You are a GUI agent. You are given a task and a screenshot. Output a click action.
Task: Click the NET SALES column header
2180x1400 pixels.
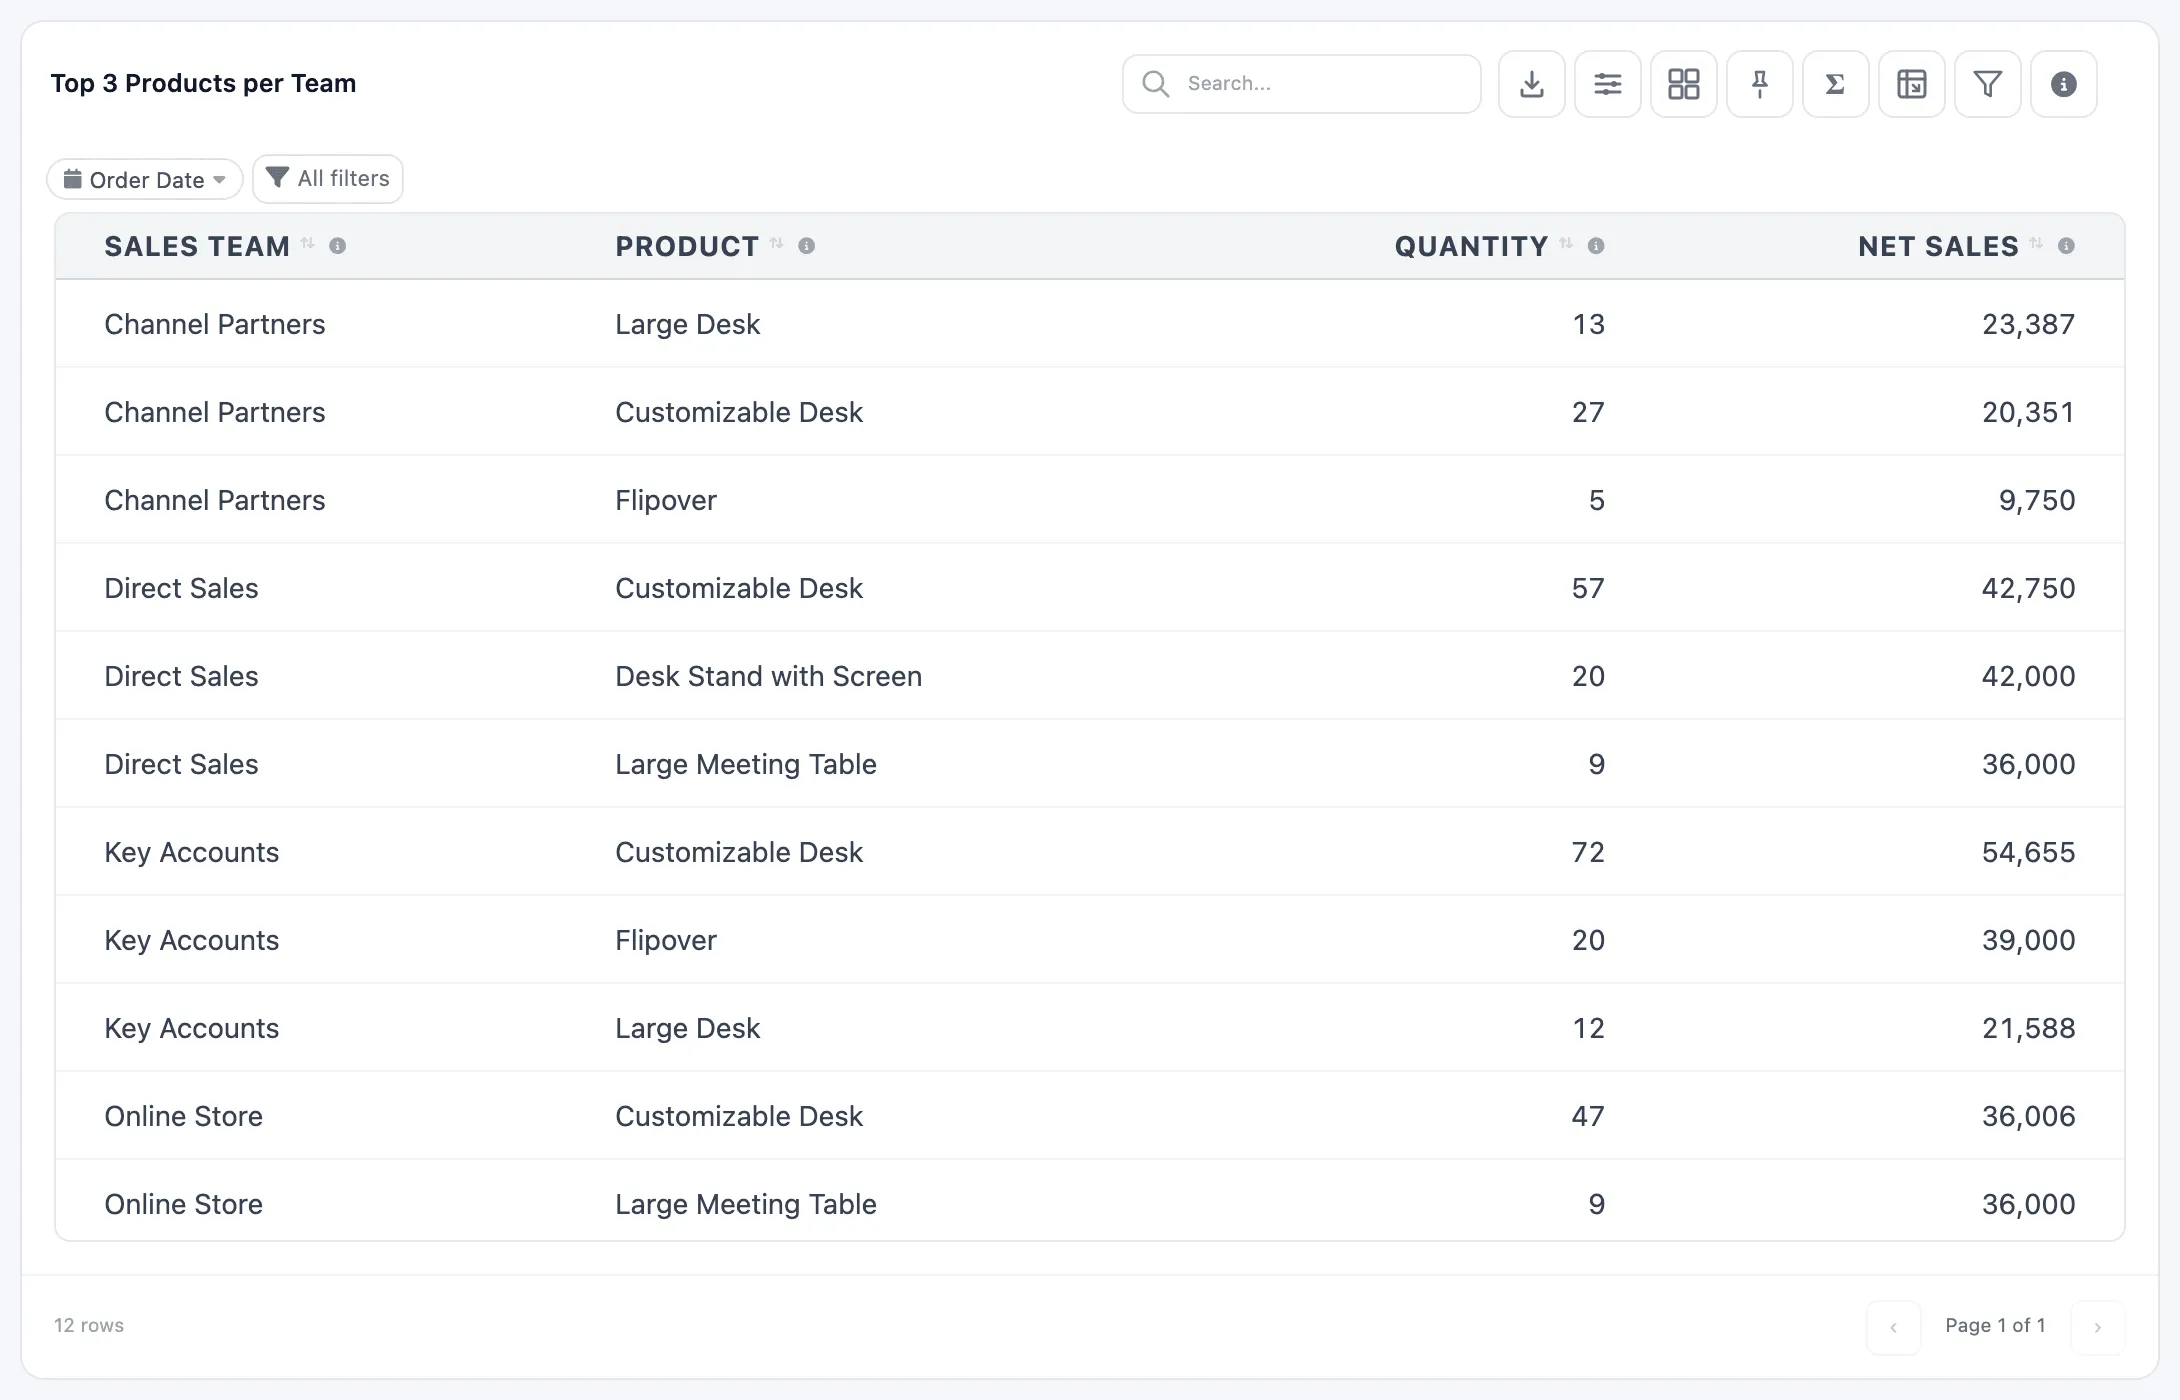pos(1938,247)
